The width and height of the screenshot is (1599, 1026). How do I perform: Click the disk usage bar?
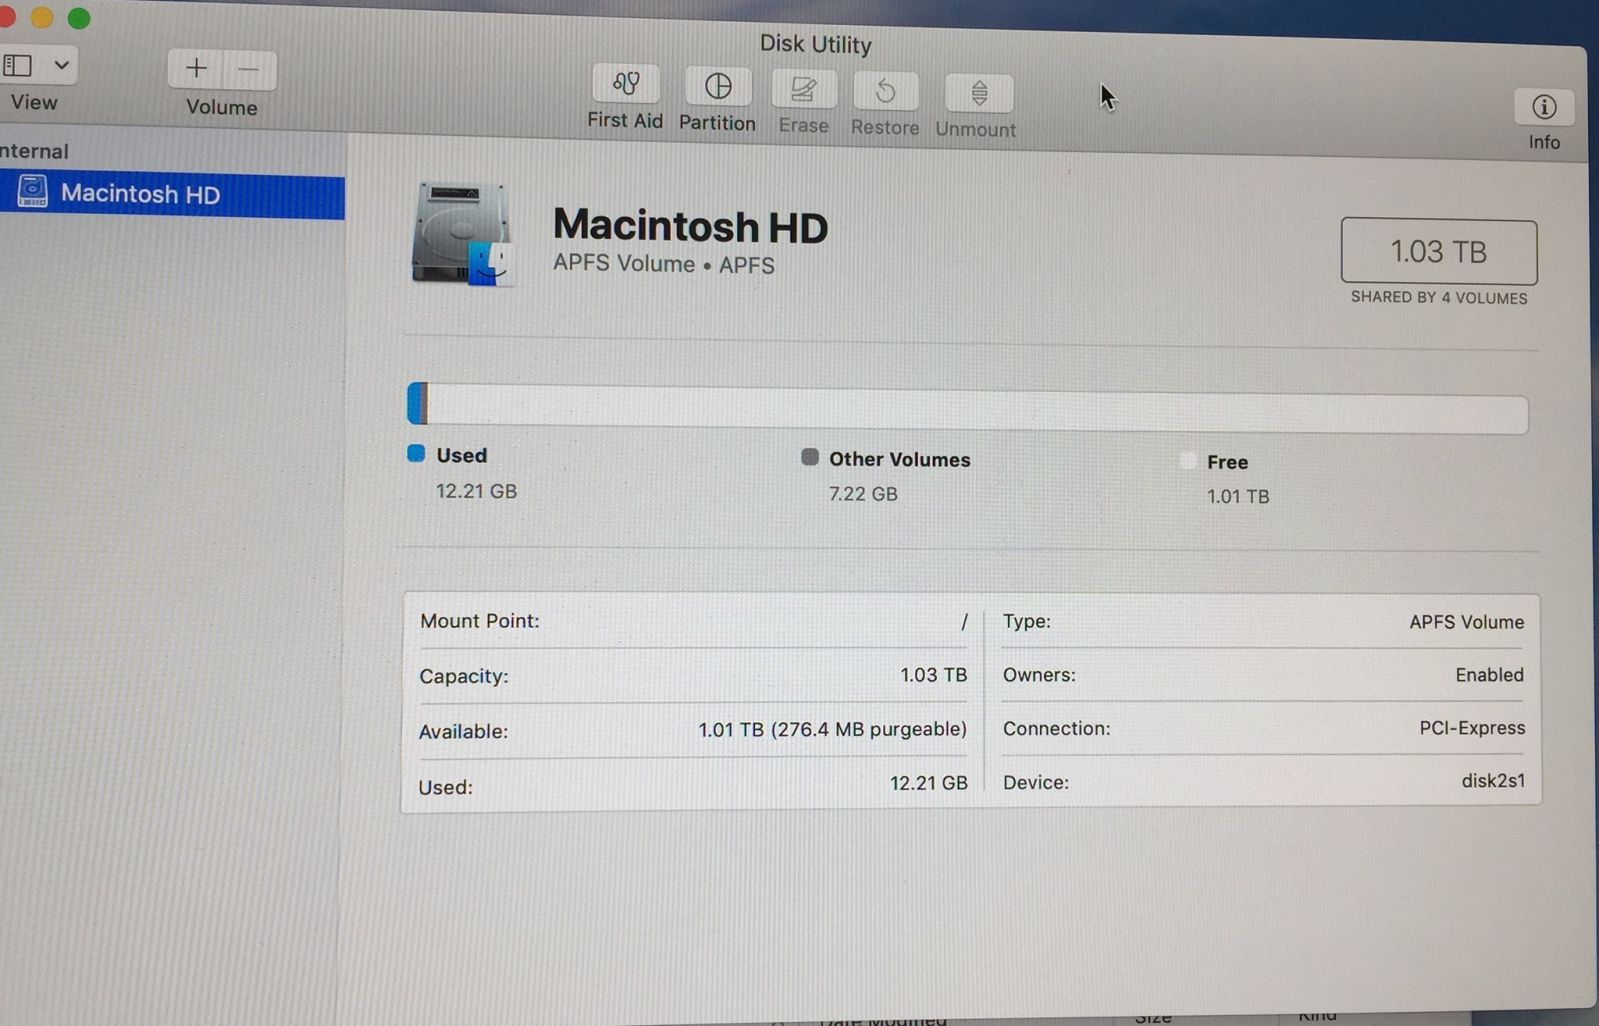[x=967, y=408]
